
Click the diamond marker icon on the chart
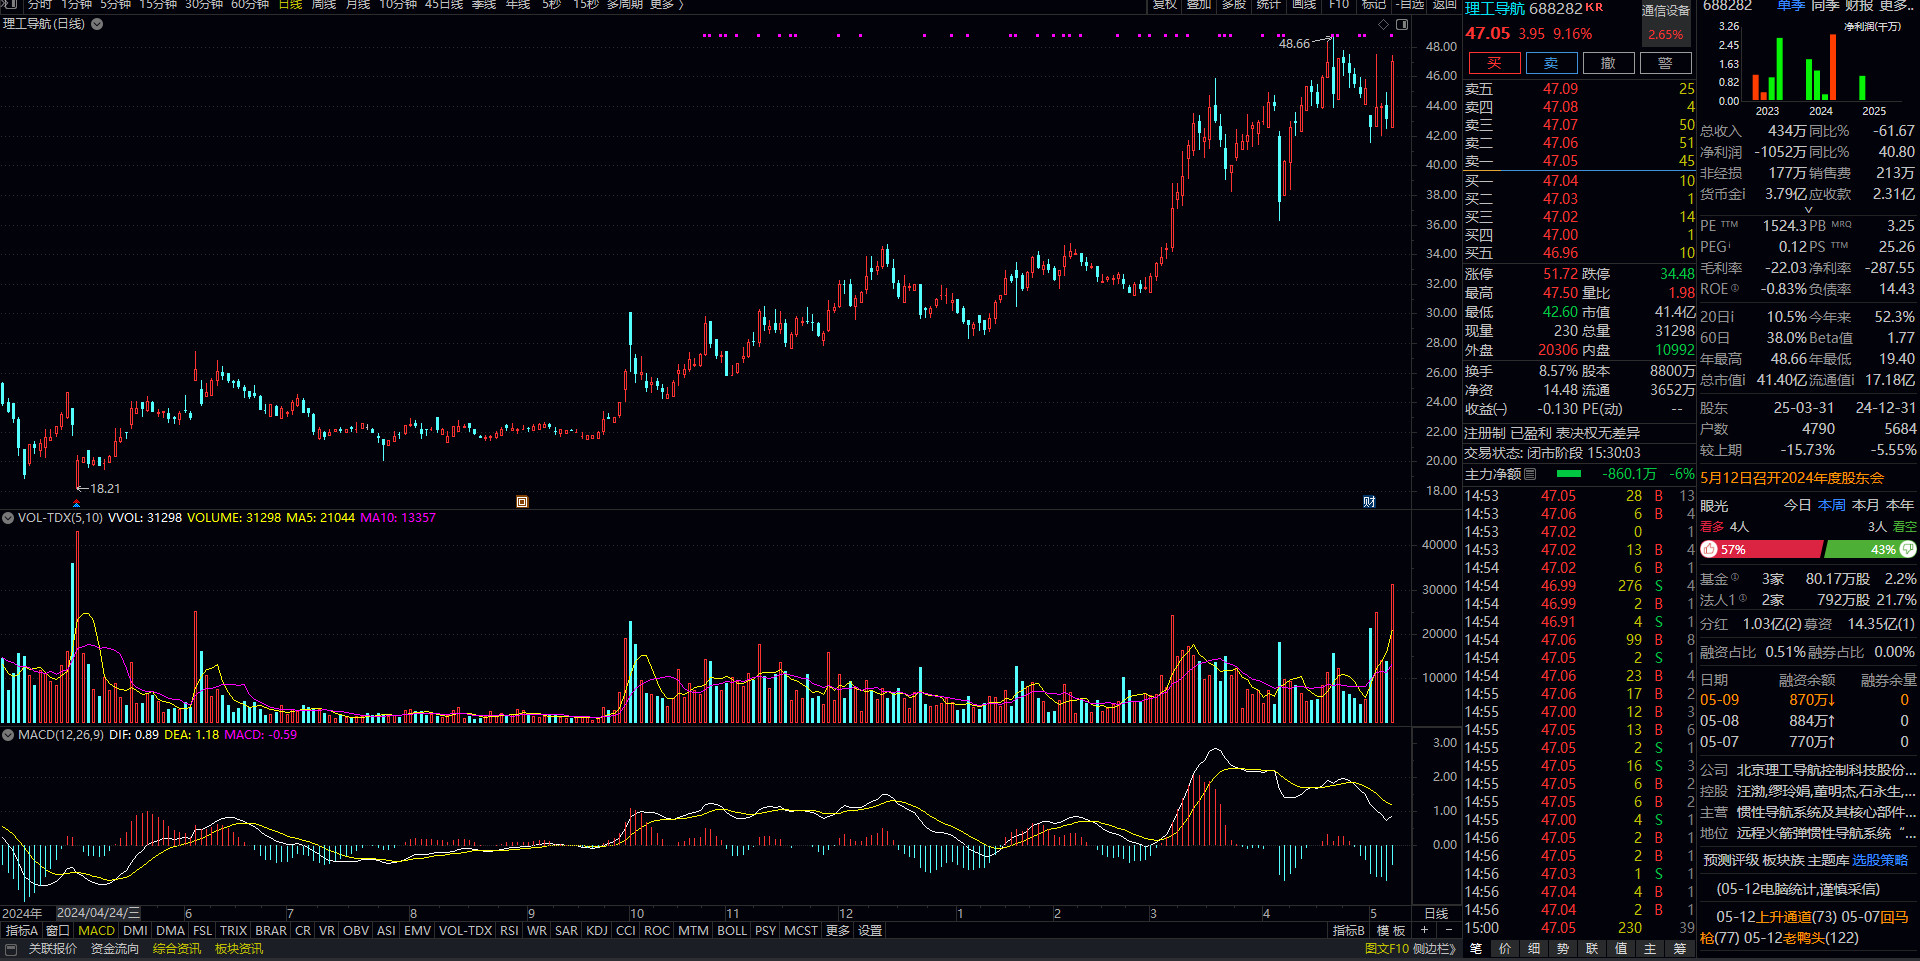(1384, 24)
